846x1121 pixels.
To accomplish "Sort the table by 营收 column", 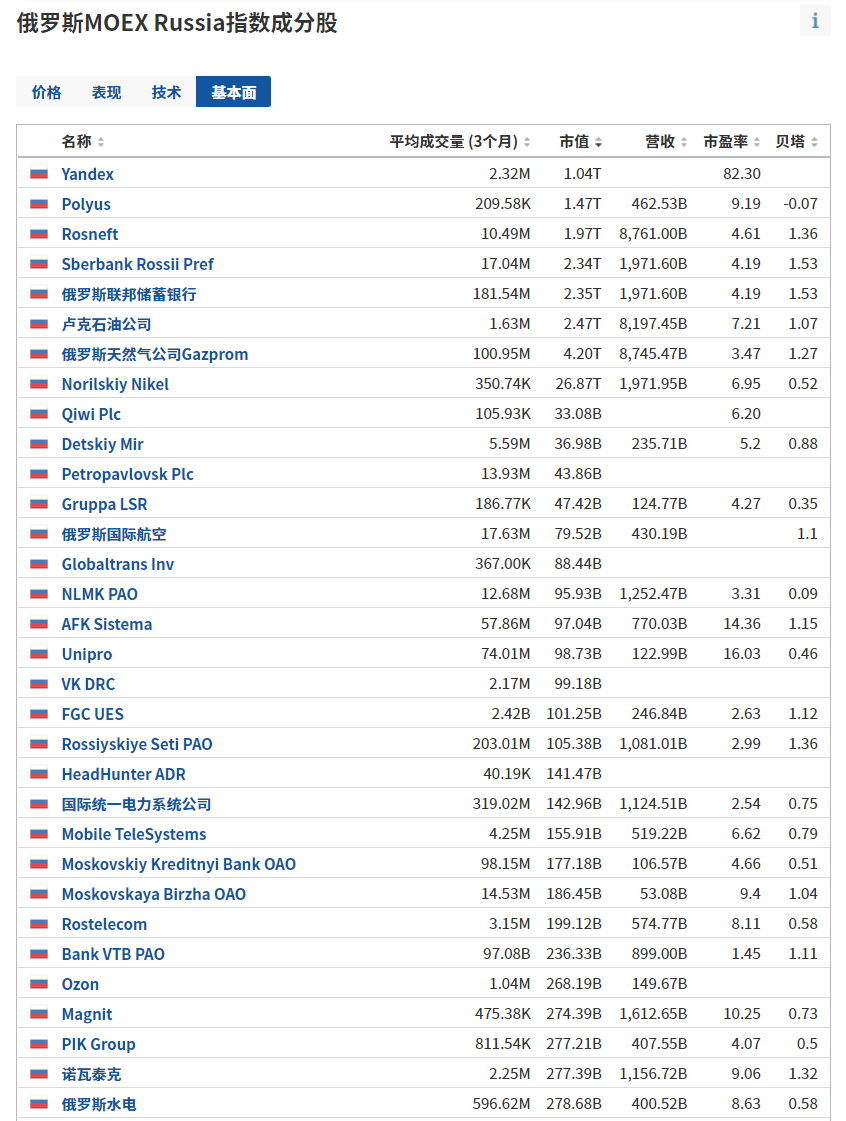I will (666, 142).
